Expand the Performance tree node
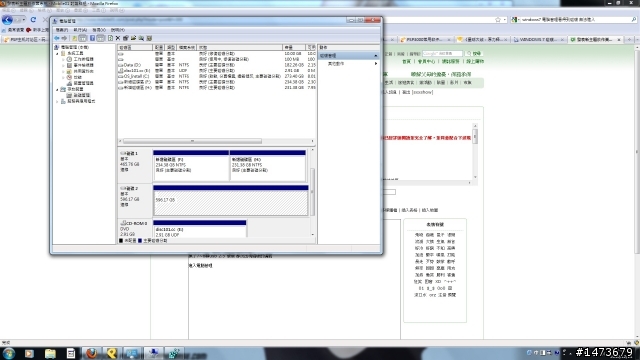 64,77
